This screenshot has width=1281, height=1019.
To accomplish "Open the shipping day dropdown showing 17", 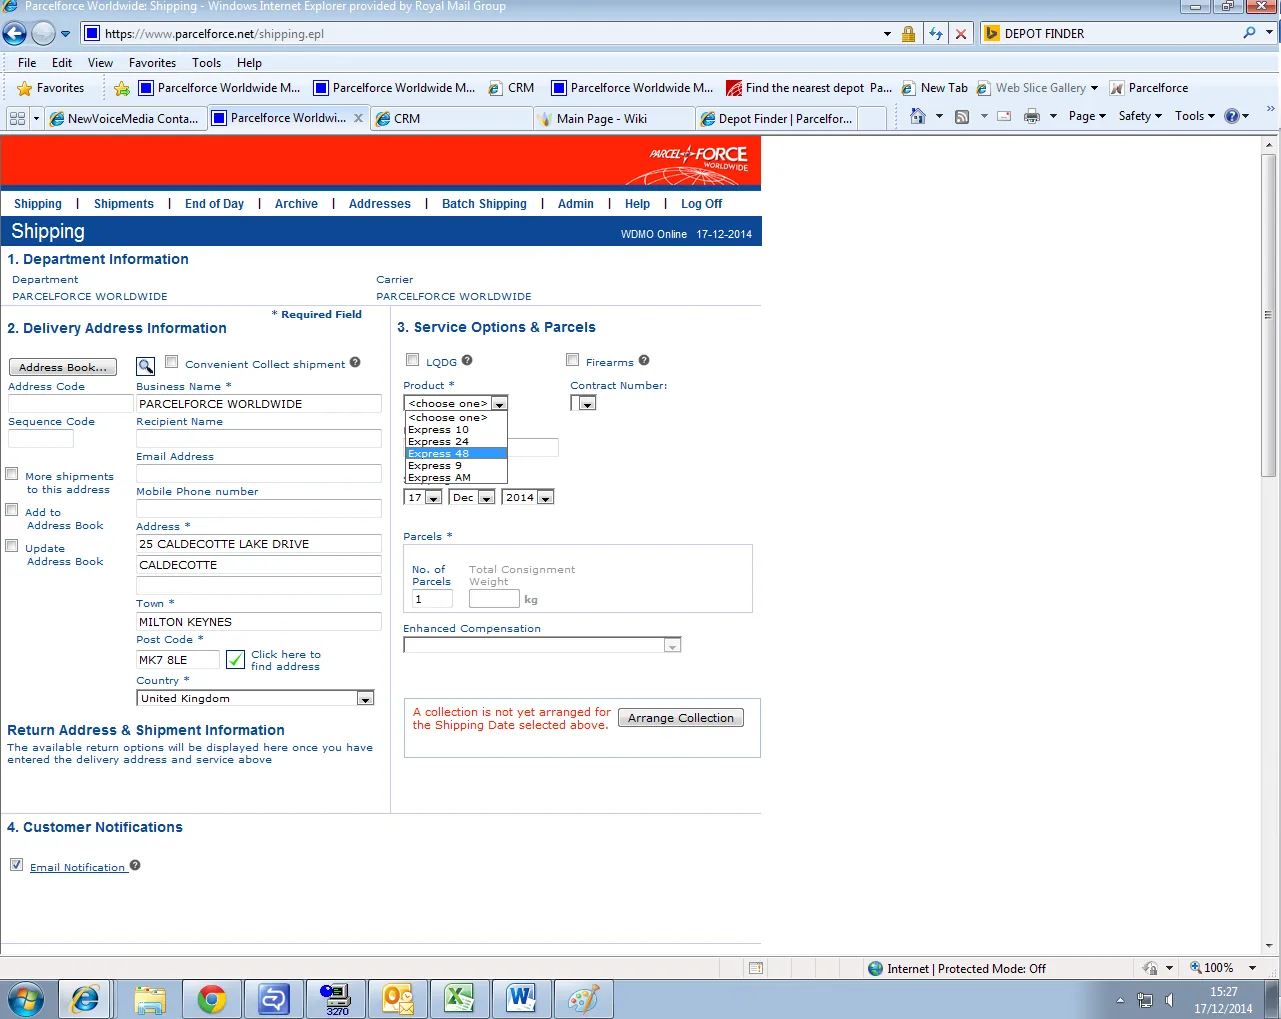I will (423, 497).
